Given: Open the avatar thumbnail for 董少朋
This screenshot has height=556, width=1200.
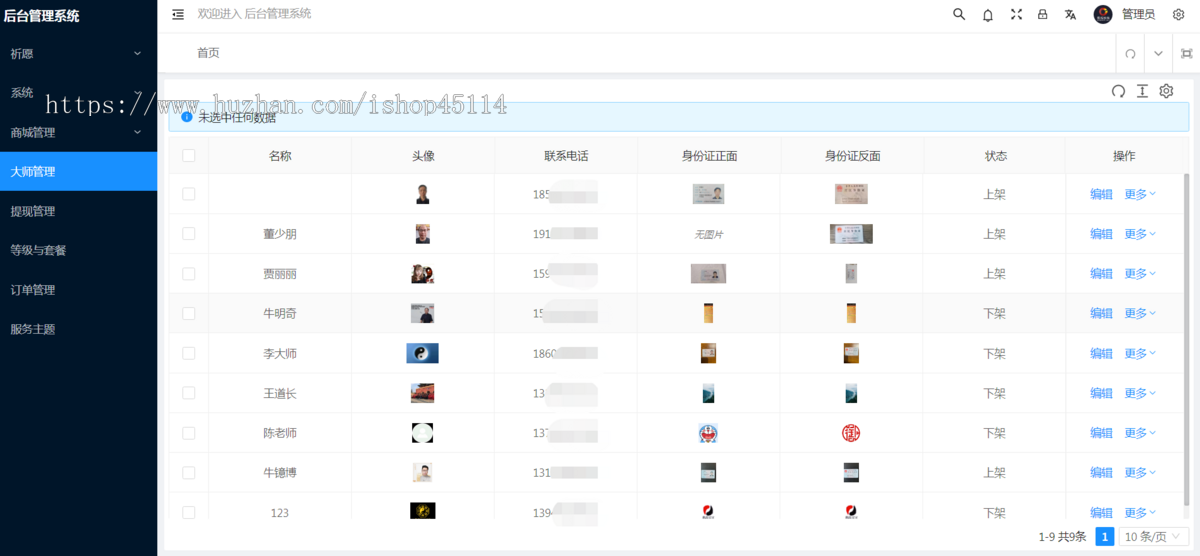Looking at the screenshot, I should pos(423,234).
